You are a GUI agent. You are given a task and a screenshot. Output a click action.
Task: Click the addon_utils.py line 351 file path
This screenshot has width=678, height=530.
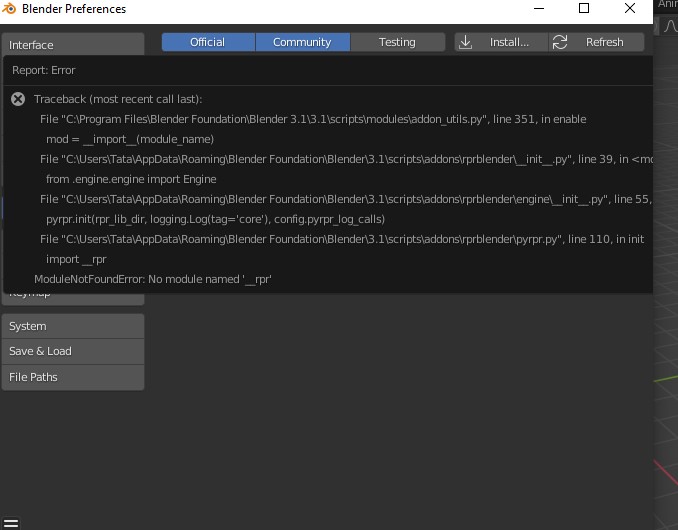point(313,119)
